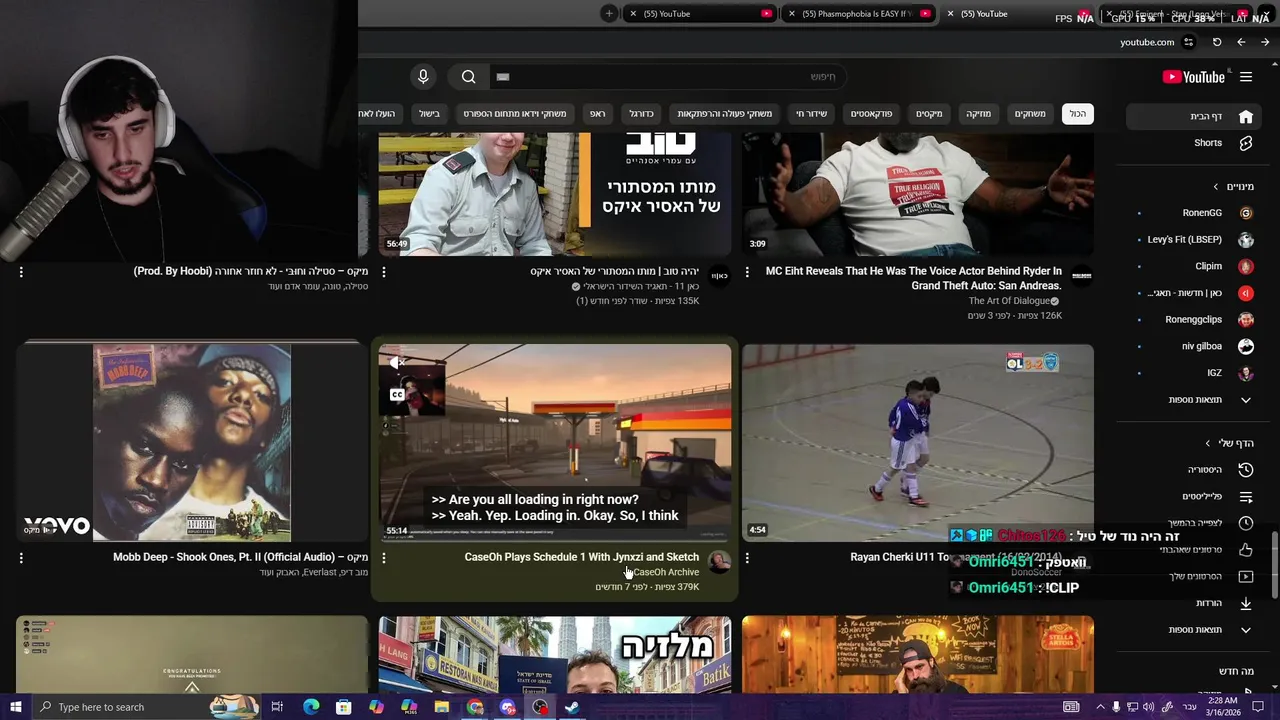Open the RonenGG channel subscription
Screen dimensions: 1280x720
[1195, 213]
